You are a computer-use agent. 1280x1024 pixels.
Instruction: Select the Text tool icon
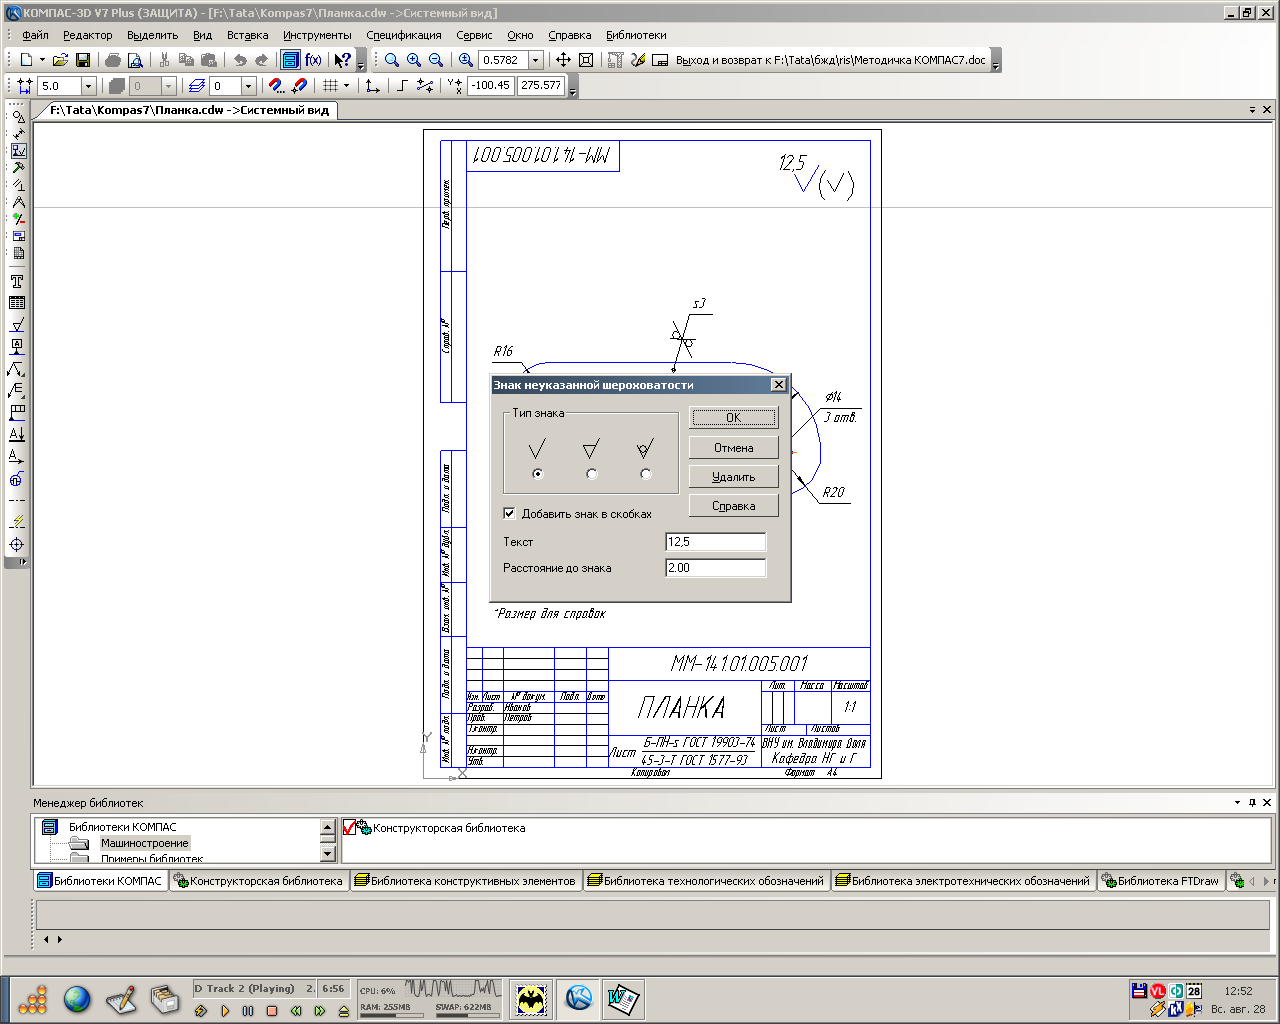pos(17,282)
